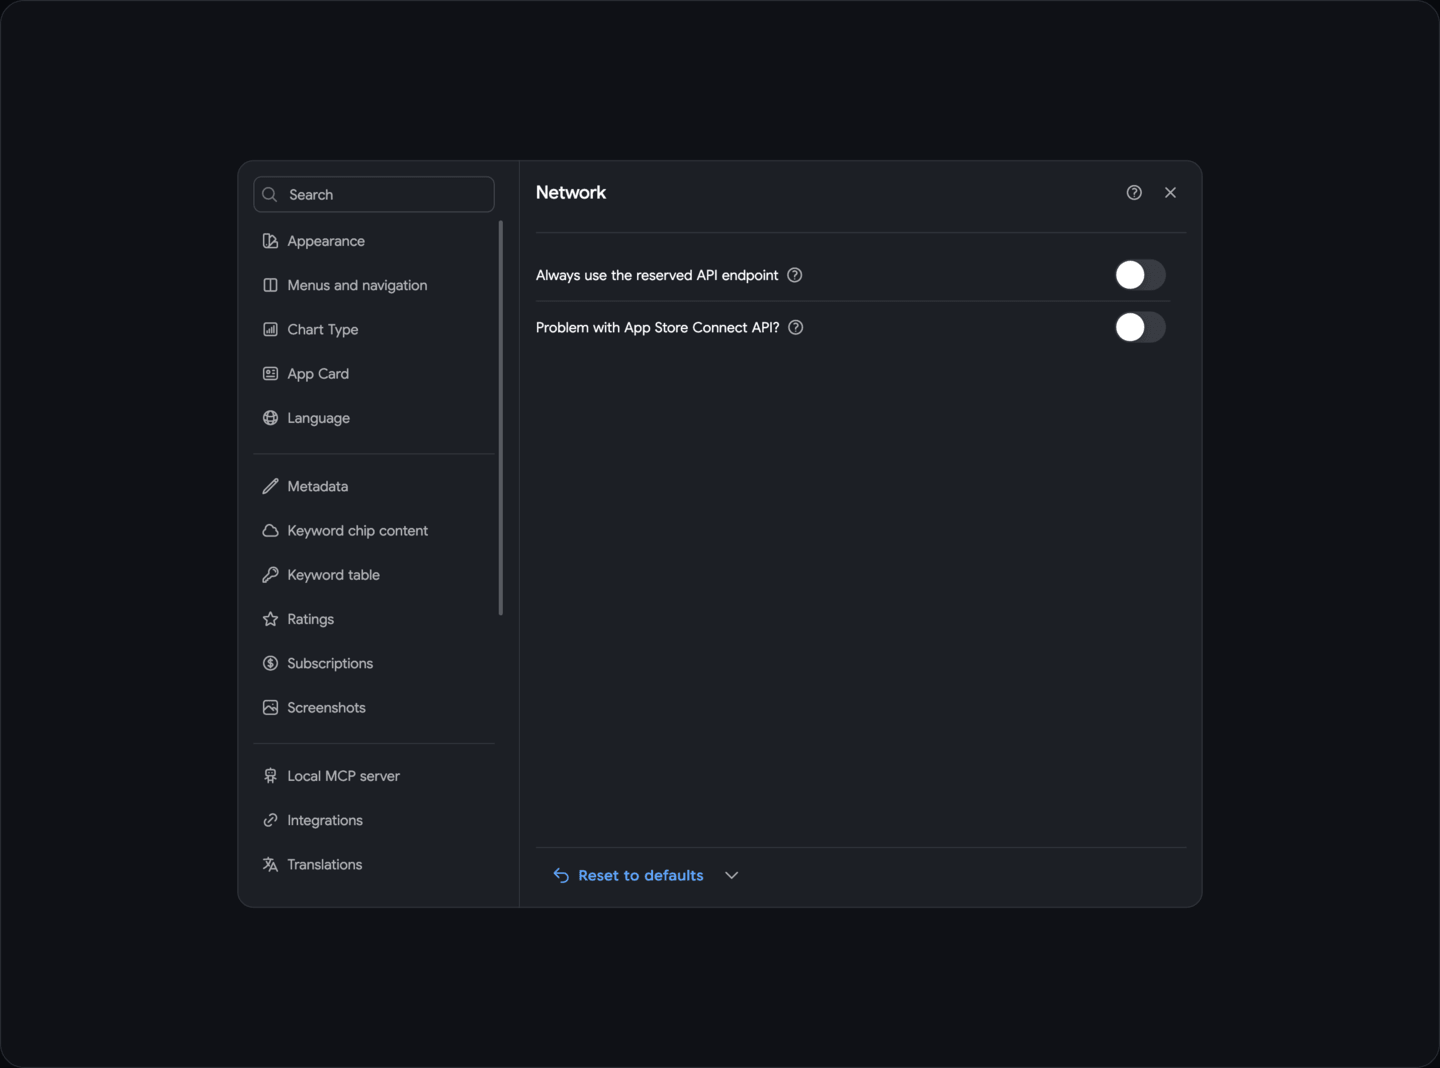1440x1068 pixels.
Task: Show help for reserved API endpoint option
Action: (x=795, y=275)
